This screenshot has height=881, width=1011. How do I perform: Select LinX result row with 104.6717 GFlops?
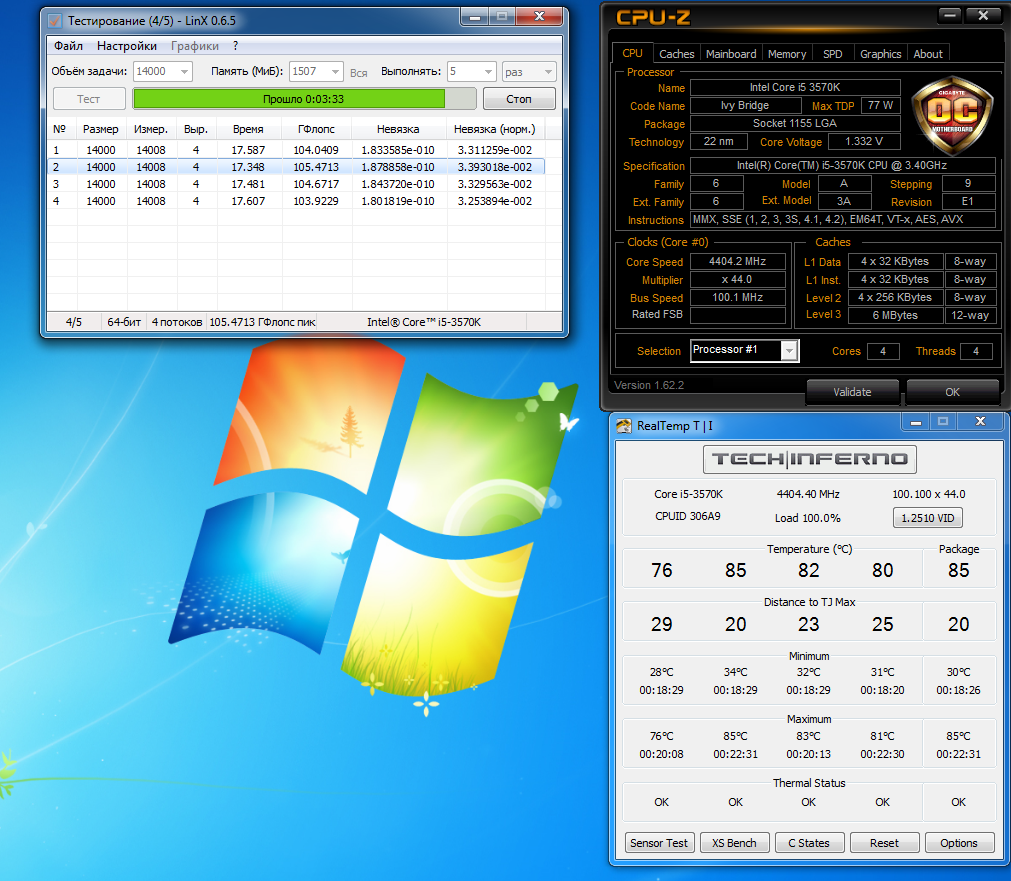click(297, 184)
